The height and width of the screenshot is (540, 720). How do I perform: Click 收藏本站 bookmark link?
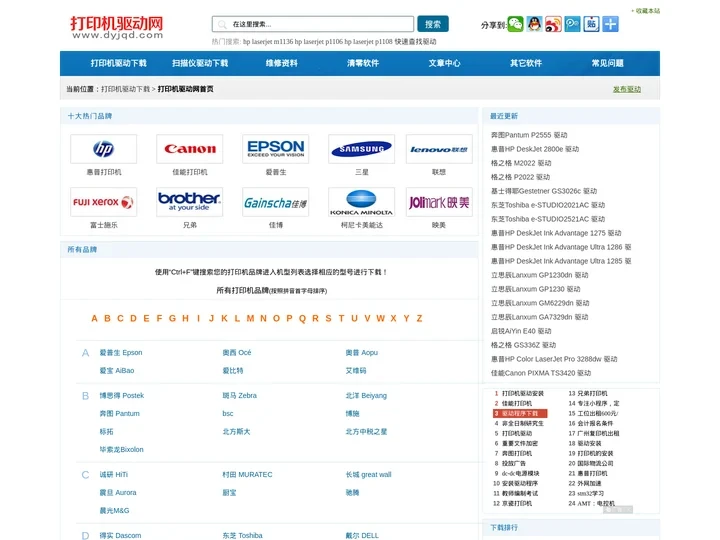647,11
